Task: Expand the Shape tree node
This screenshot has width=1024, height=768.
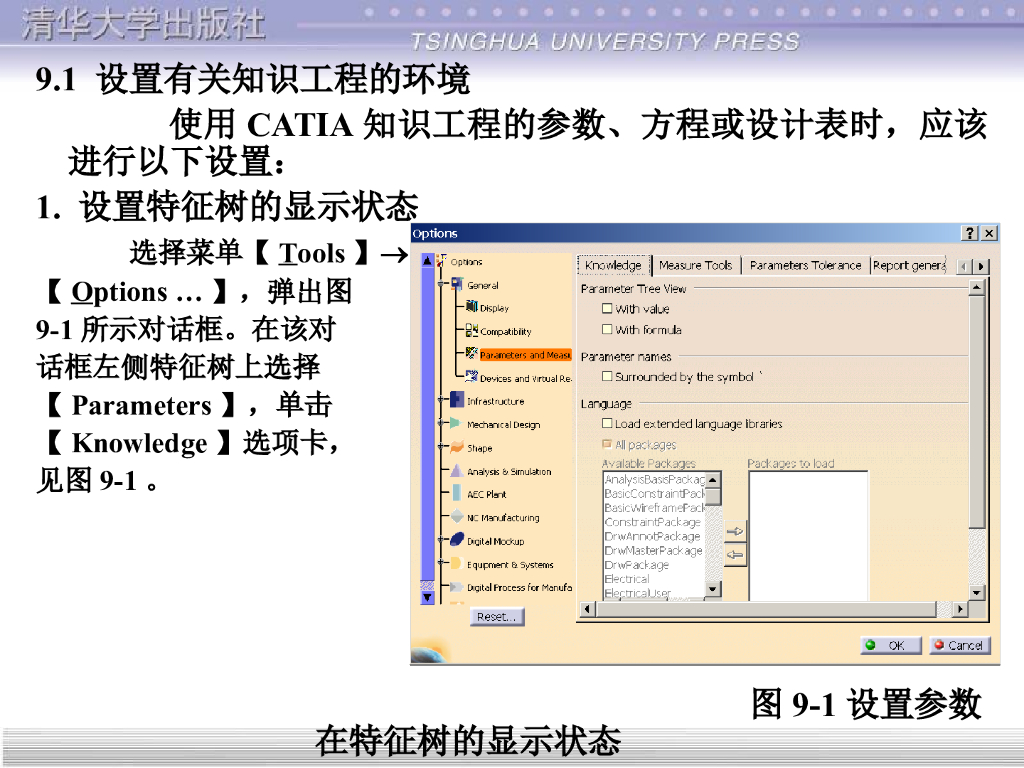Action: pos(442,447)
